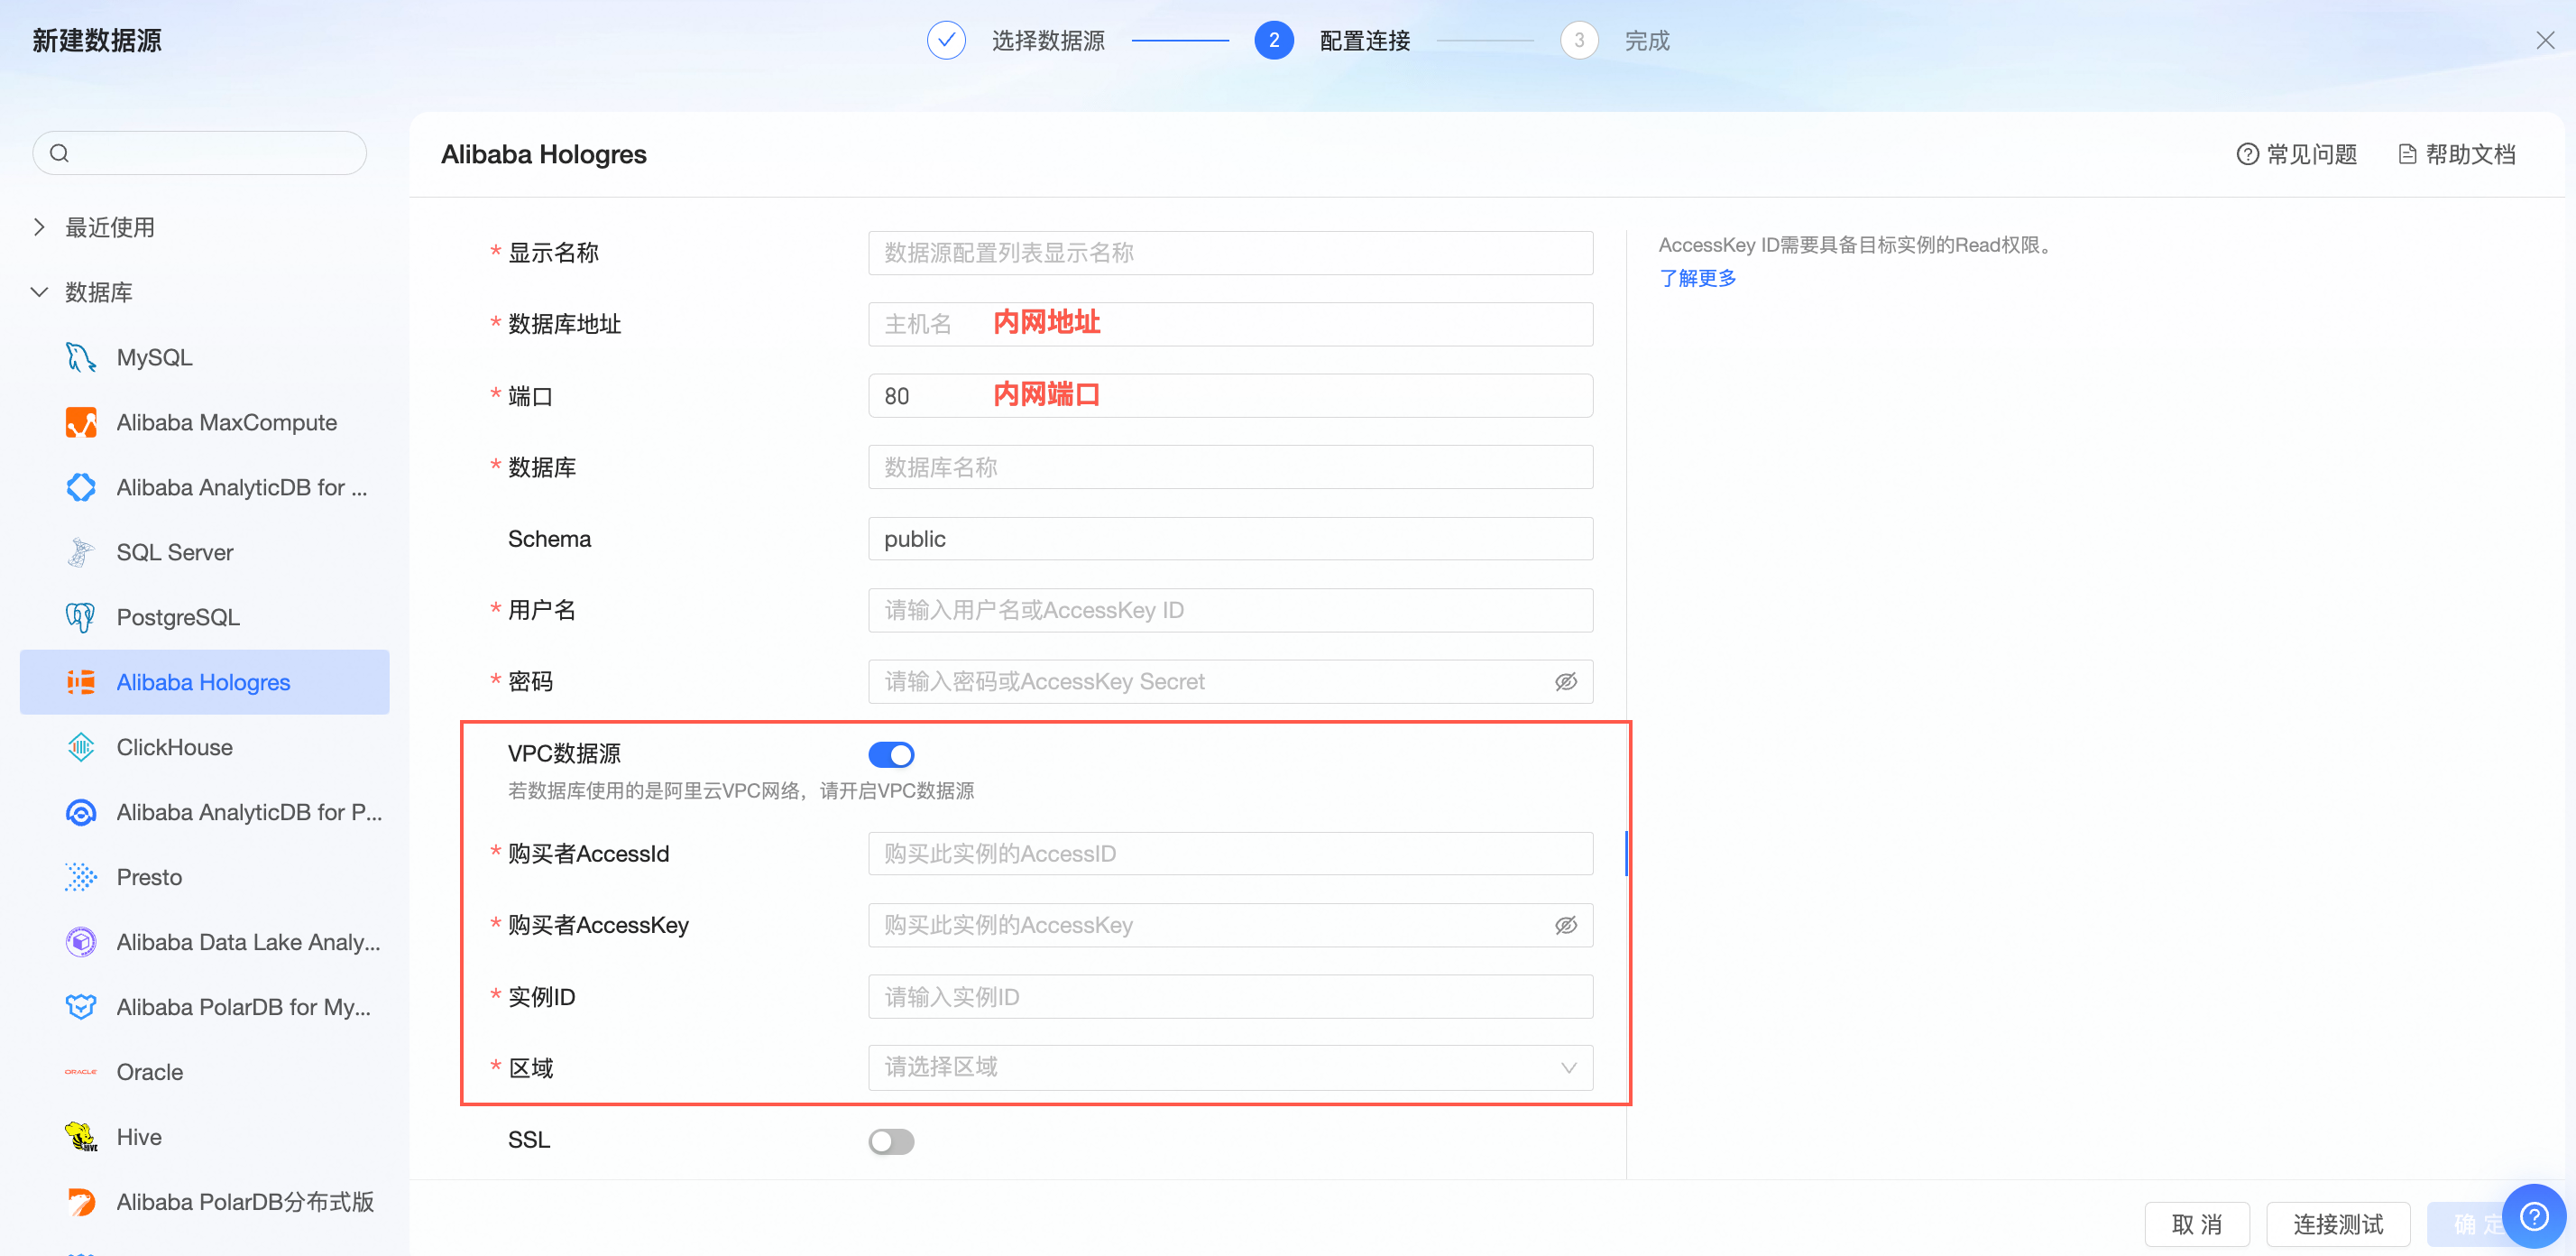Click the 连接测试 button
Viewport: 2576px width, 1256px height.
tap(2337, 1224)
